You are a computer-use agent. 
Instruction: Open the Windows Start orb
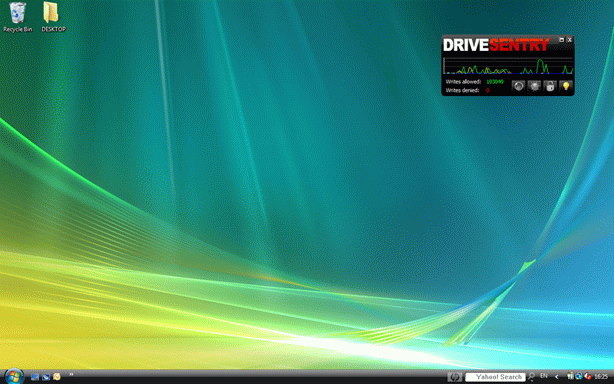pyautogui.click(x=14, y=376)
